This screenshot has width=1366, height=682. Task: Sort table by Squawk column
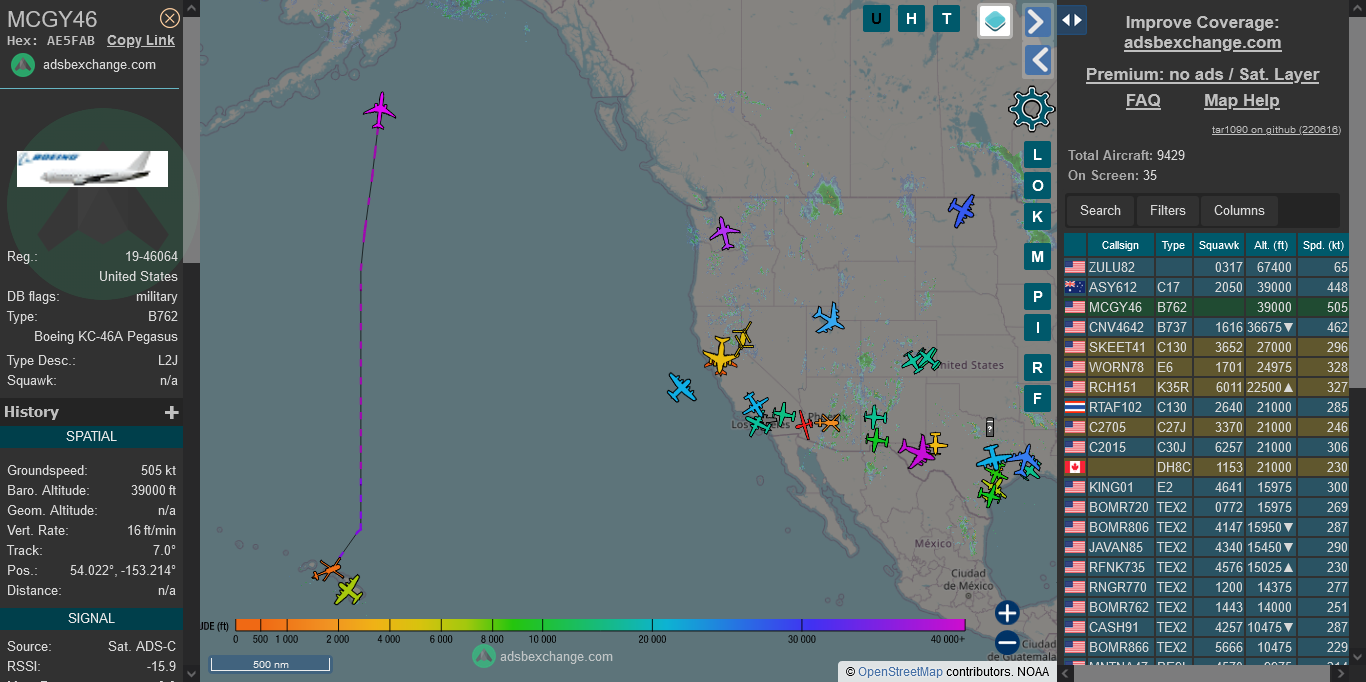point(1219,245)
